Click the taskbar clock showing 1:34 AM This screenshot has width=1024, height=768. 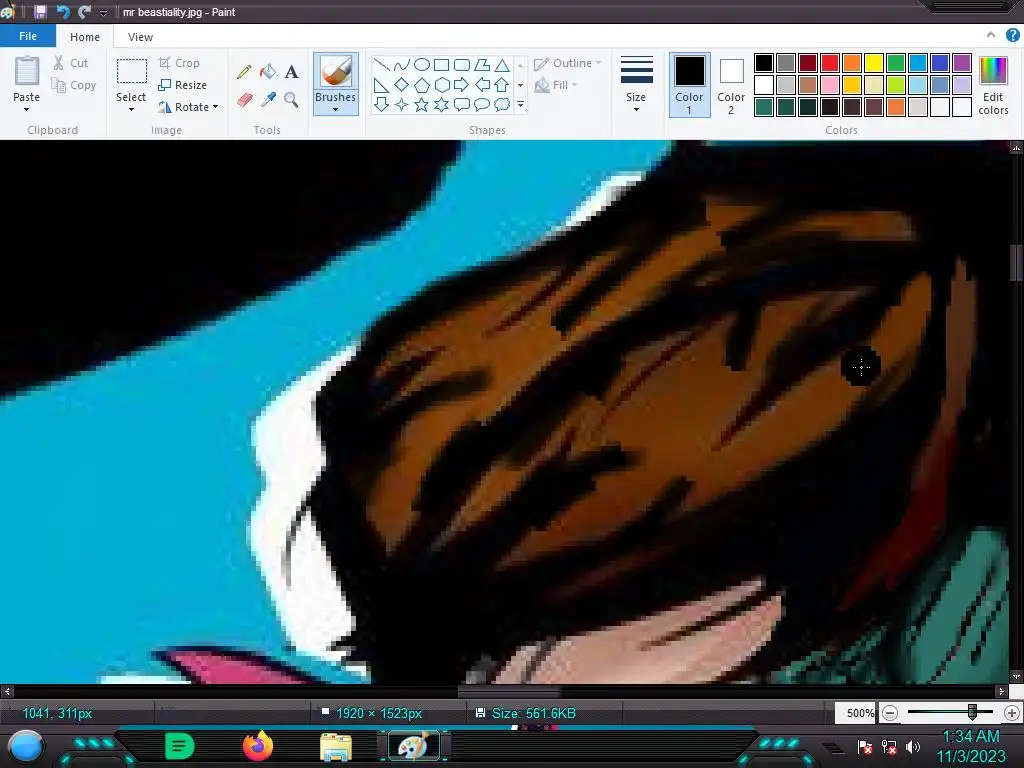click(970, 737)
